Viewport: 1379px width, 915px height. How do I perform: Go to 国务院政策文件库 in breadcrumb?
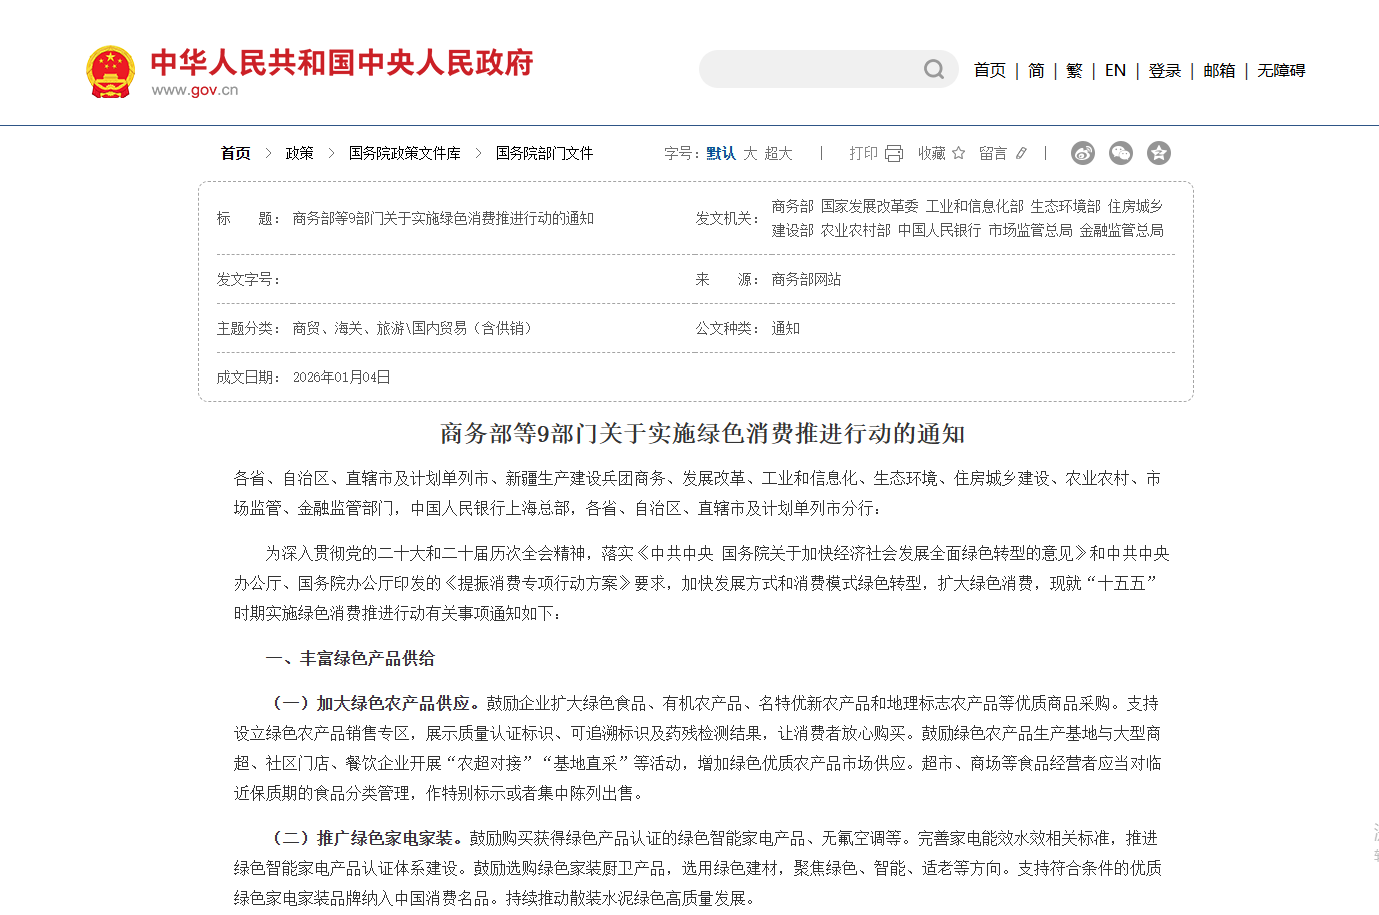[404, 153]
